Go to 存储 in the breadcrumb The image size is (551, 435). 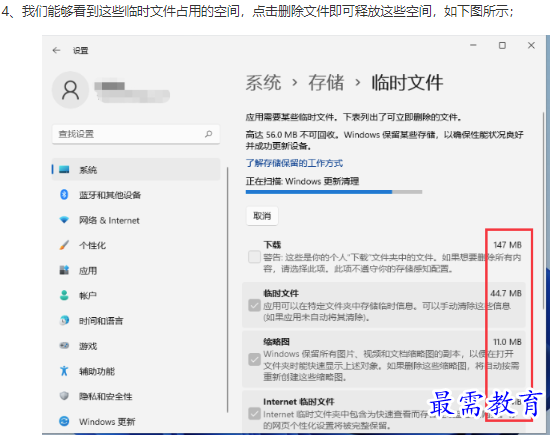tap(326, 83)
